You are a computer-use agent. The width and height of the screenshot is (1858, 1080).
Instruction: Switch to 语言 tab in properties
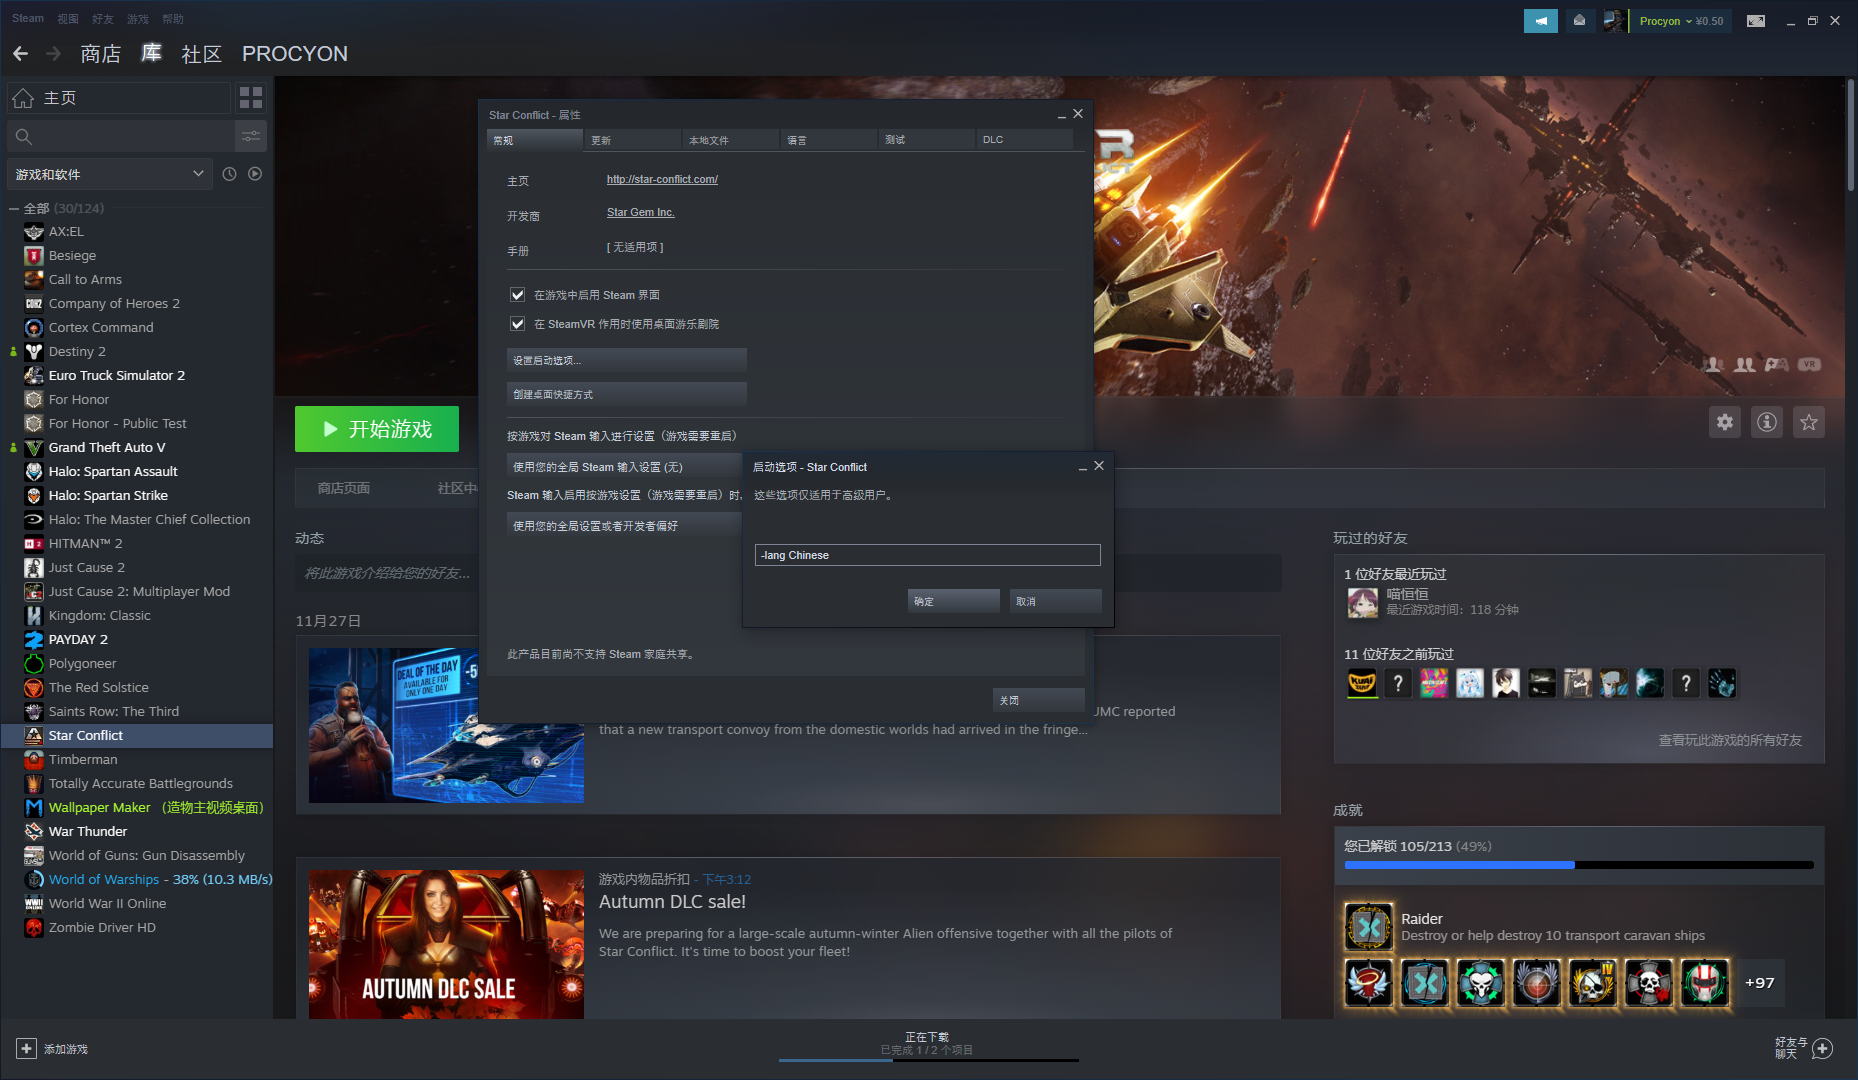828,140
